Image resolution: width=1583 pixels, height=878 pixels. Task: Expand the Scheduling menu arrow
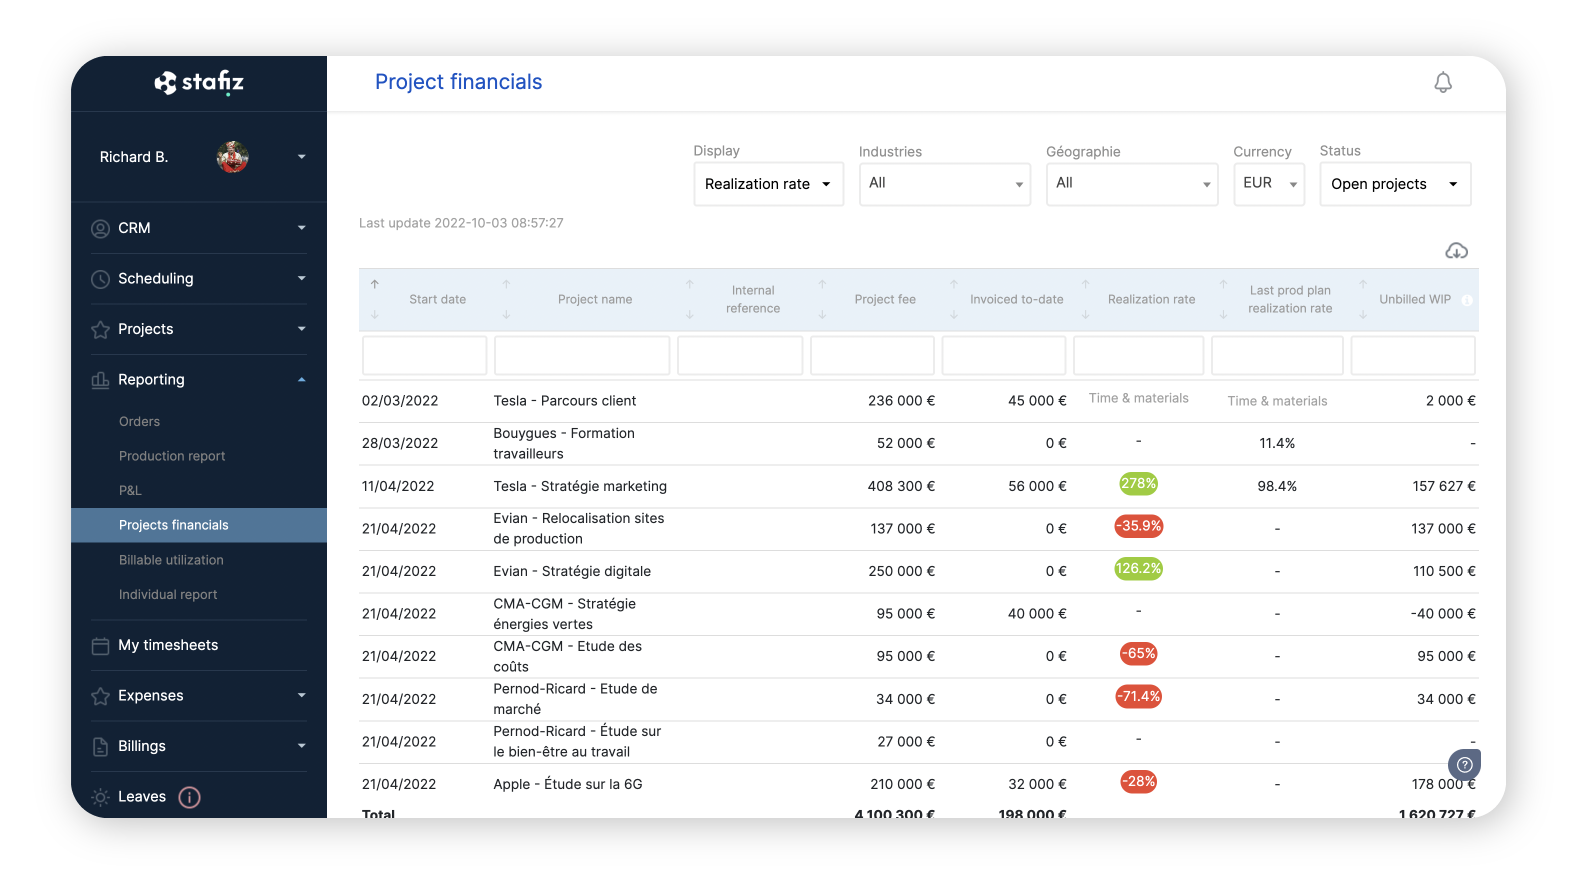(301, 278)
